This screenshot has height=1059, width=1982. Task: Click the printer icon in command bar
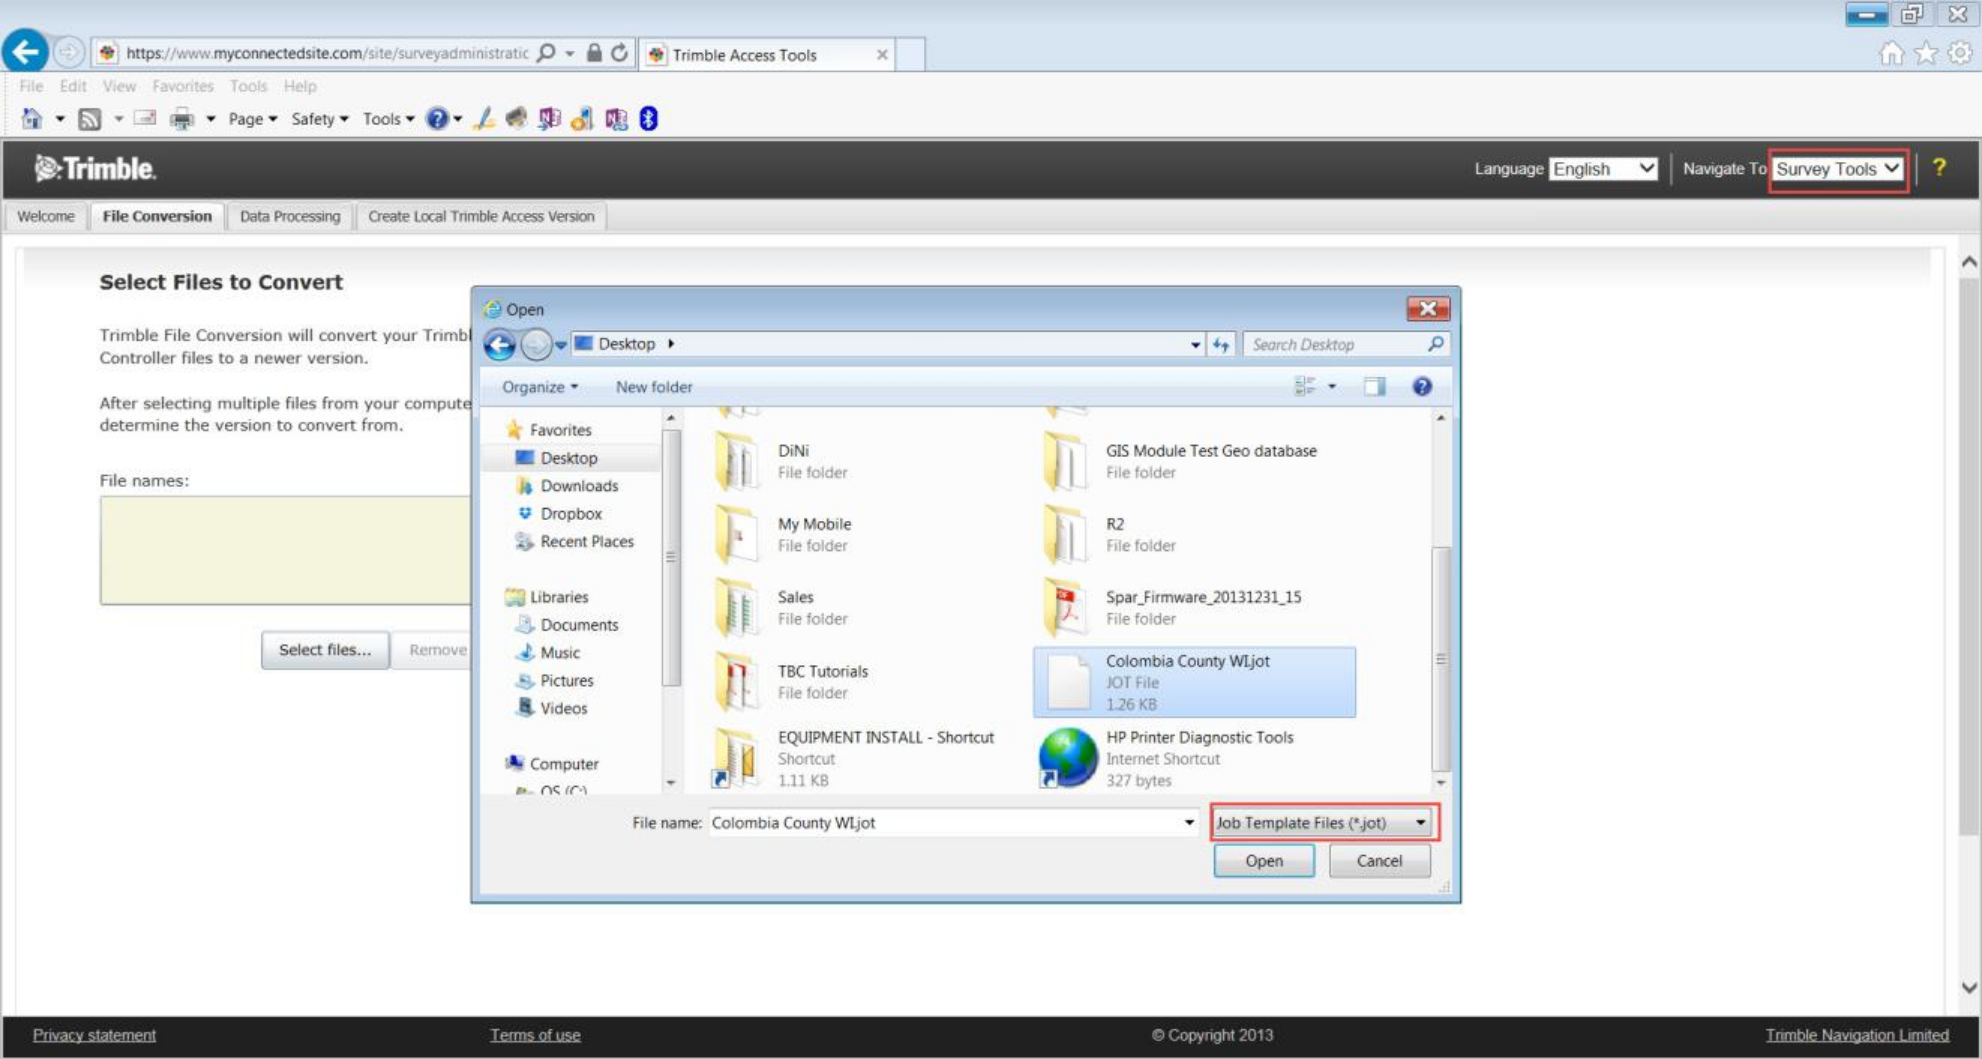(181, 119)
